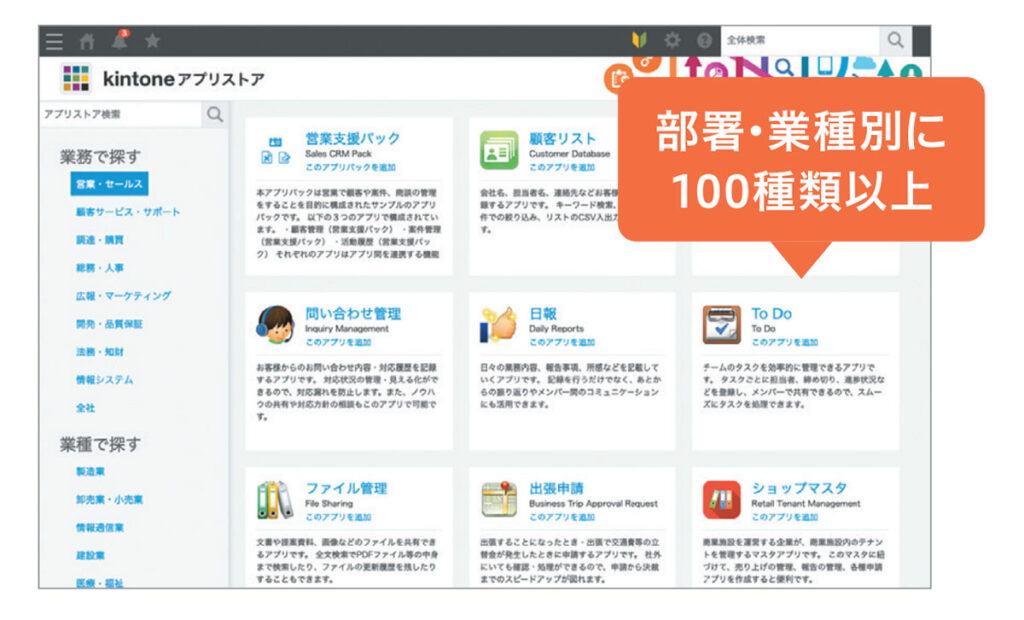Click the magnifier button beside 全体検索
The height and width of the screenshot is (620, 1024).
coord(895,40)
